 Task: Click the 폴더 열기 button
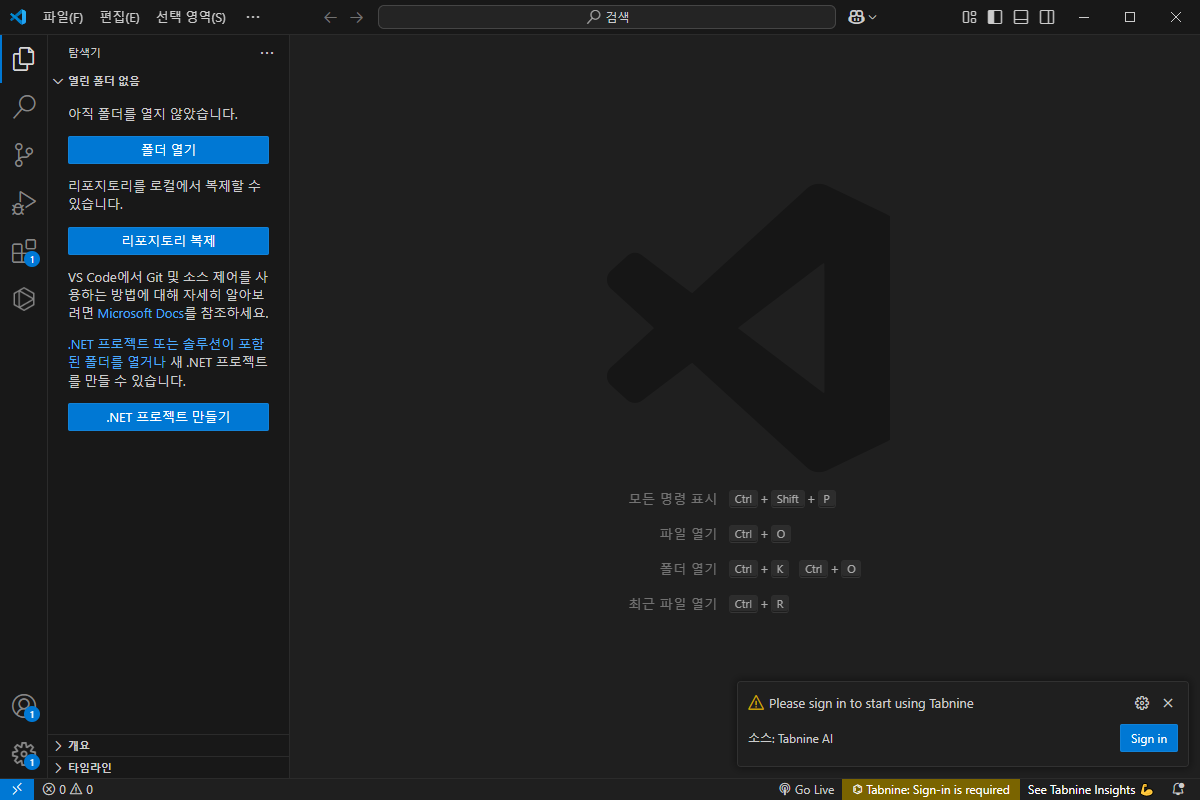(168, 149)
